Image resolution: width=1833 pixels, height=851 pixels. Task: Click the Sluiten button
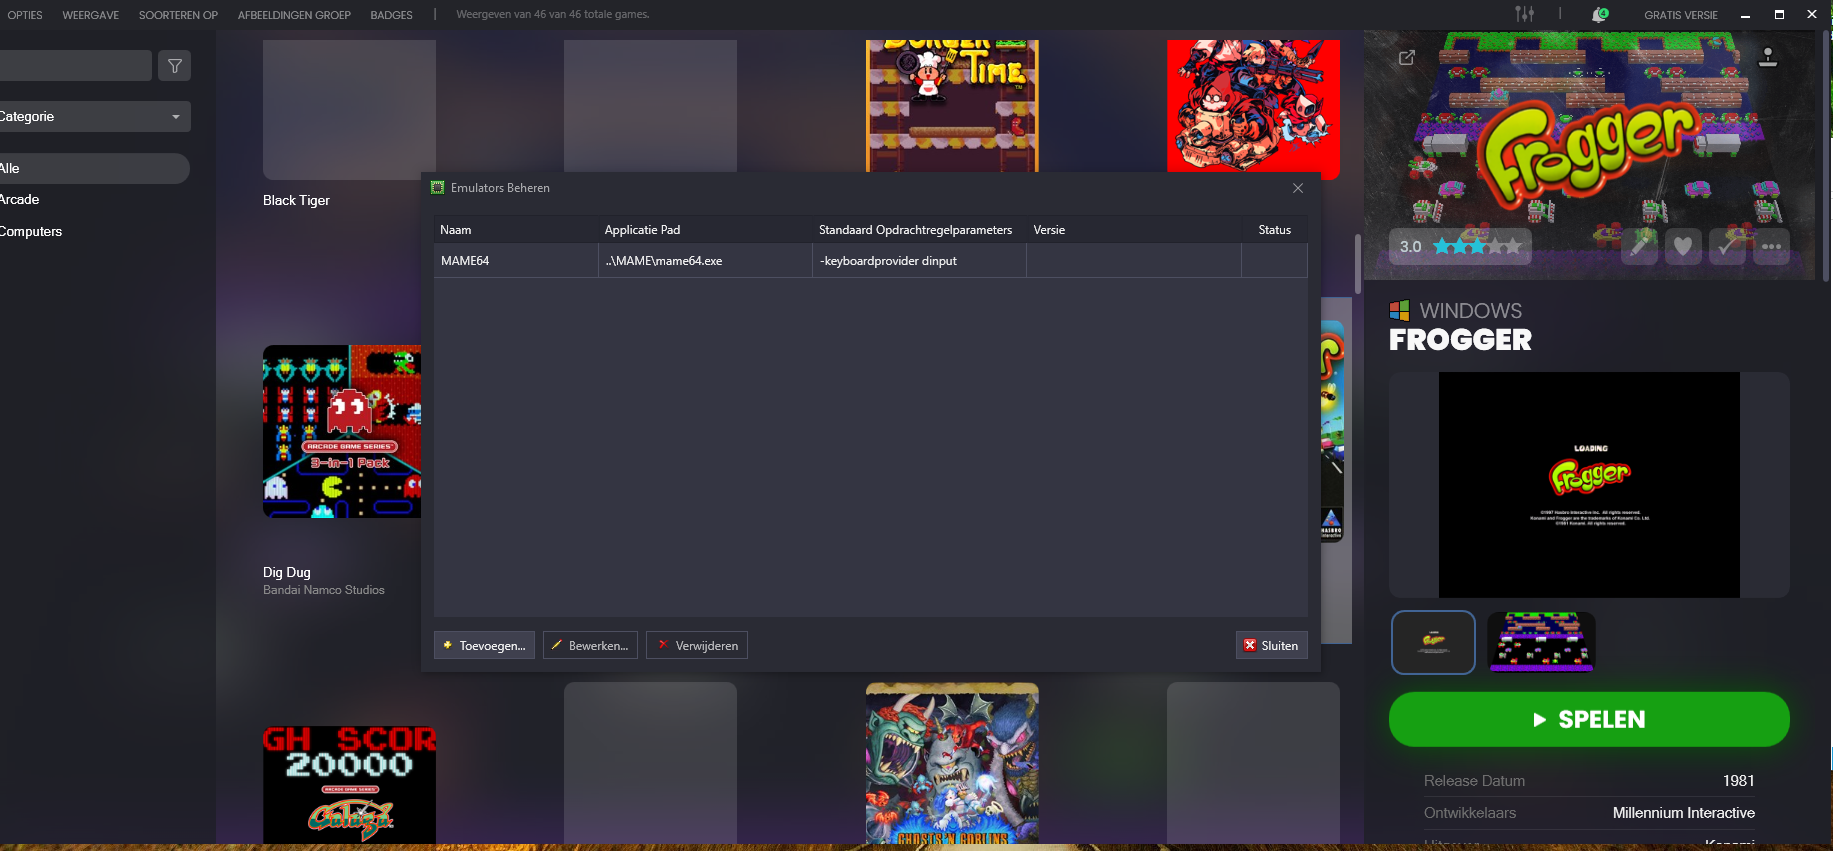[x=1271, y=645]
